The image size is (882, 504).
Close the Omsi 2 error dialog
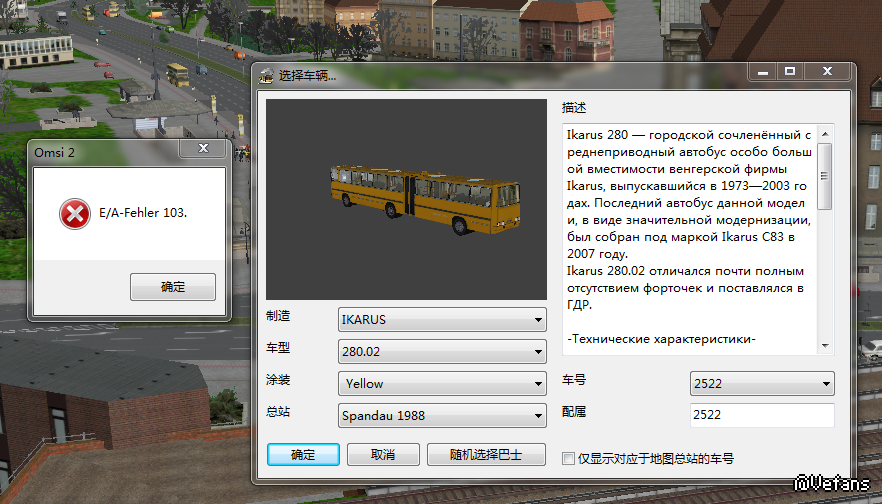point(203,148)
